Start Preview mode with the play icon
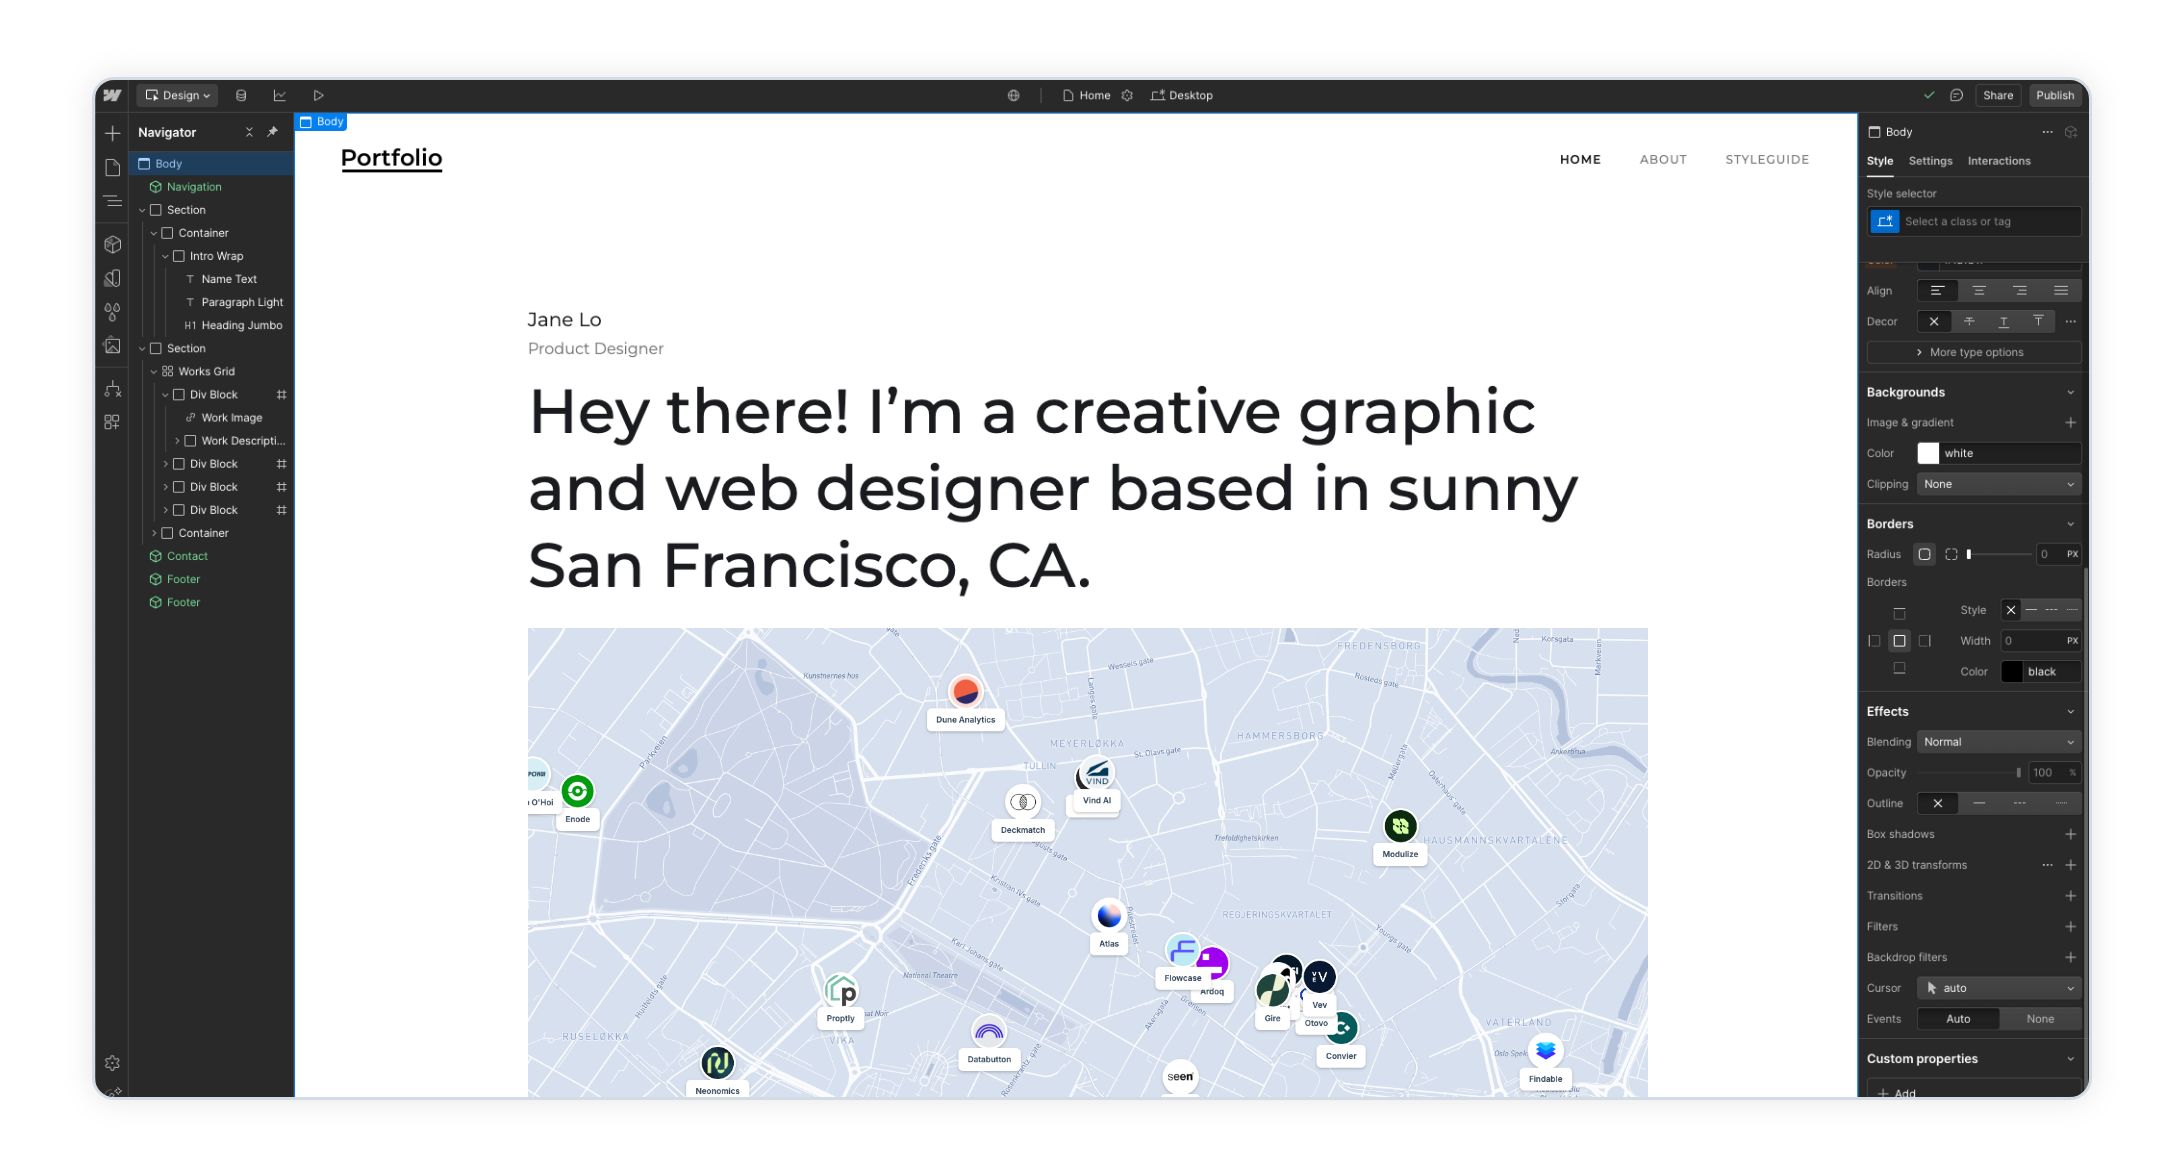Image resolution: width=2183 pixels, height=1176 pixels. click(318, 95)
